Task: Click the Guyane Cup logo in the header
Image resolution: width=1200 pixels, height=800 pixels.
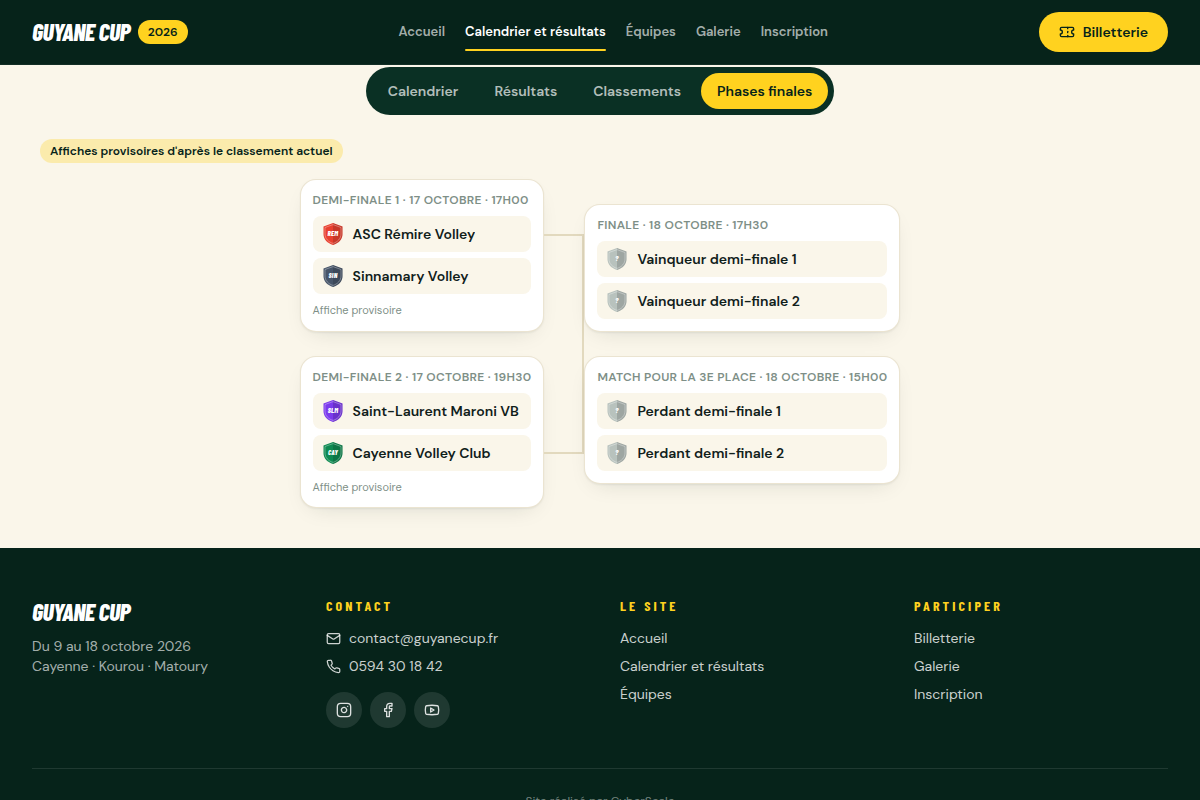Action: click(82, 32)
